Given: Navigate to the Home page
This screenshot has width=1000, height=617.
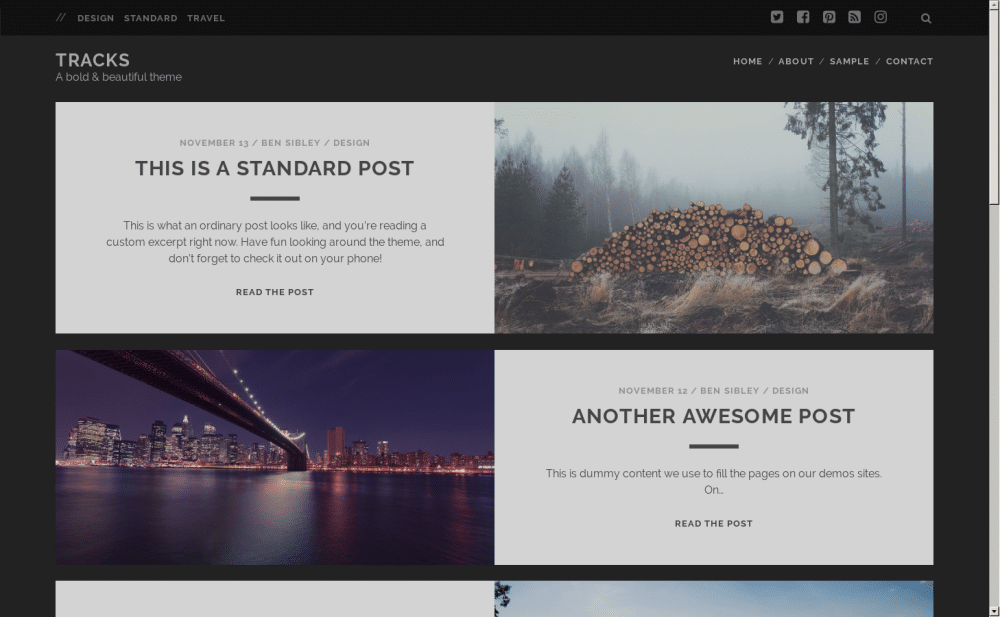Looking at the screenshot, I should tap(747, 61).
